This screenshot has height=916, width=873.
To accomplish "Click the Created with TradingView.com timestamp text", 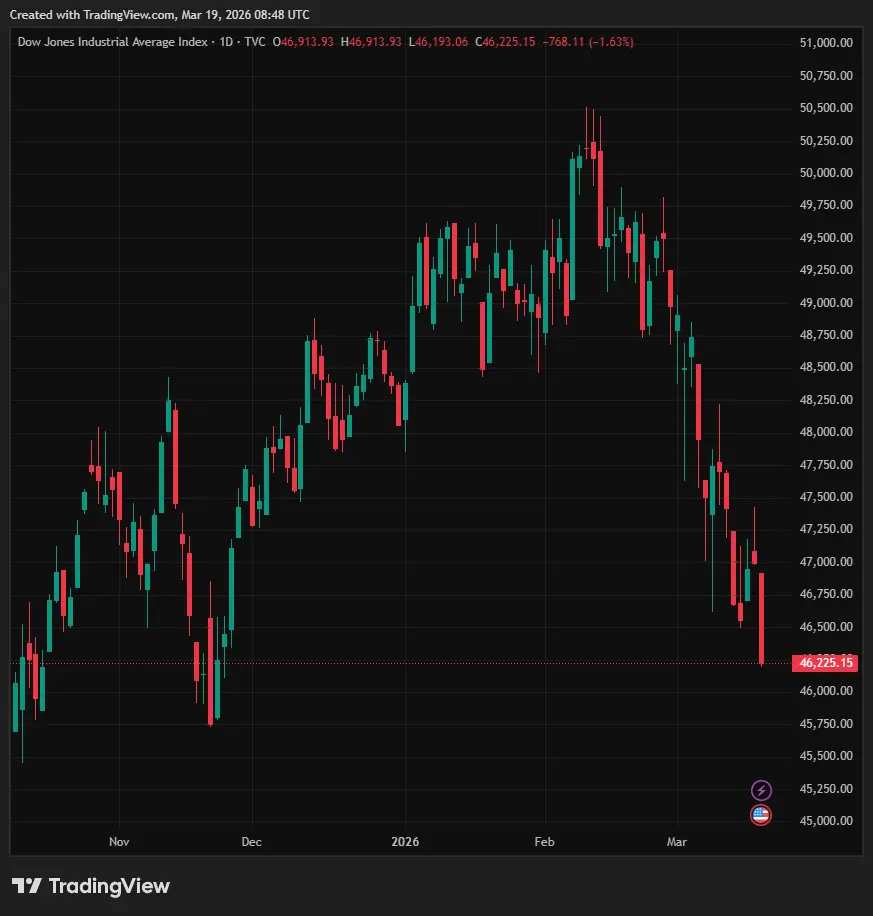I will [x=160, y=15].
